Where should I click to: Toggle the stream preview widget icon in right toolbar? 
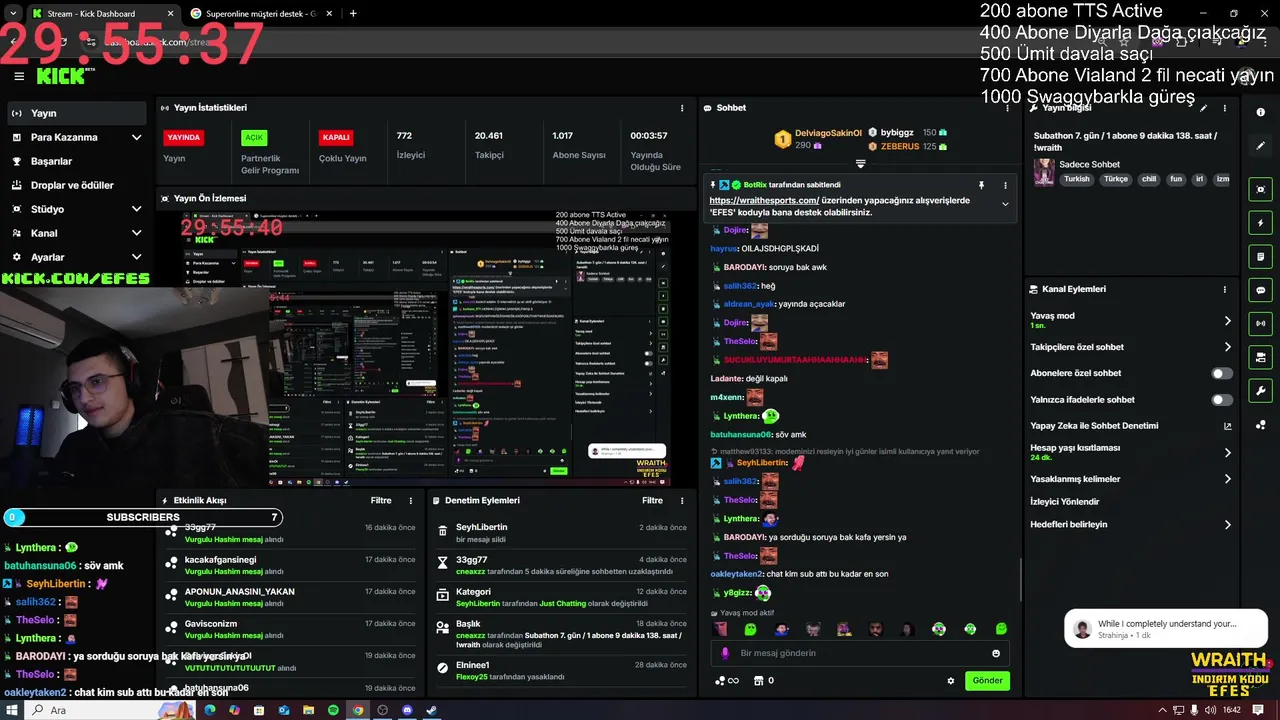pyautogui.click(x=1261, y=189)
